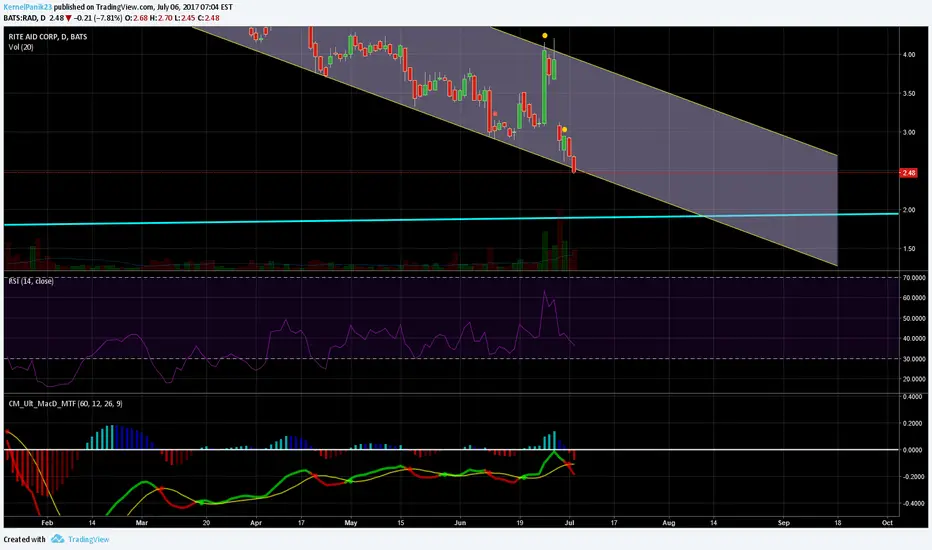Select the CM_Ult_MacD_MTF indicator label
The image size is (932, 550).
pos(65,404)
